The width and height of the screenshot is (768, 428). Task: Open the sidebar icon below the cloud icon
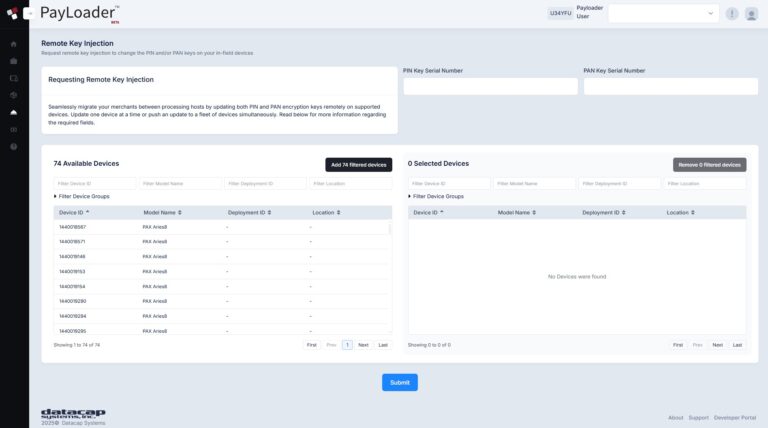click(x=14, y=130)
